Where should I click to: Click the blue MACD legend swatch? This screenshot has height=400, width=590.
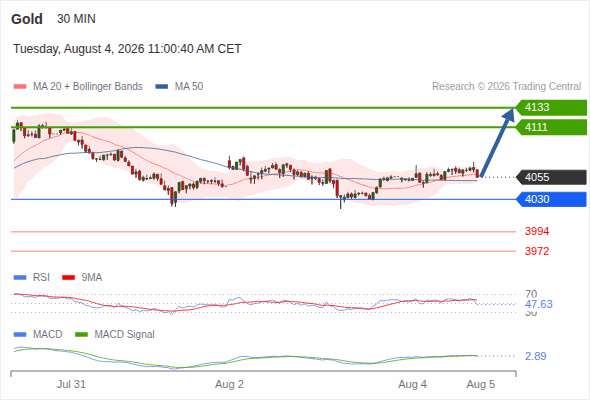point(20,335)
